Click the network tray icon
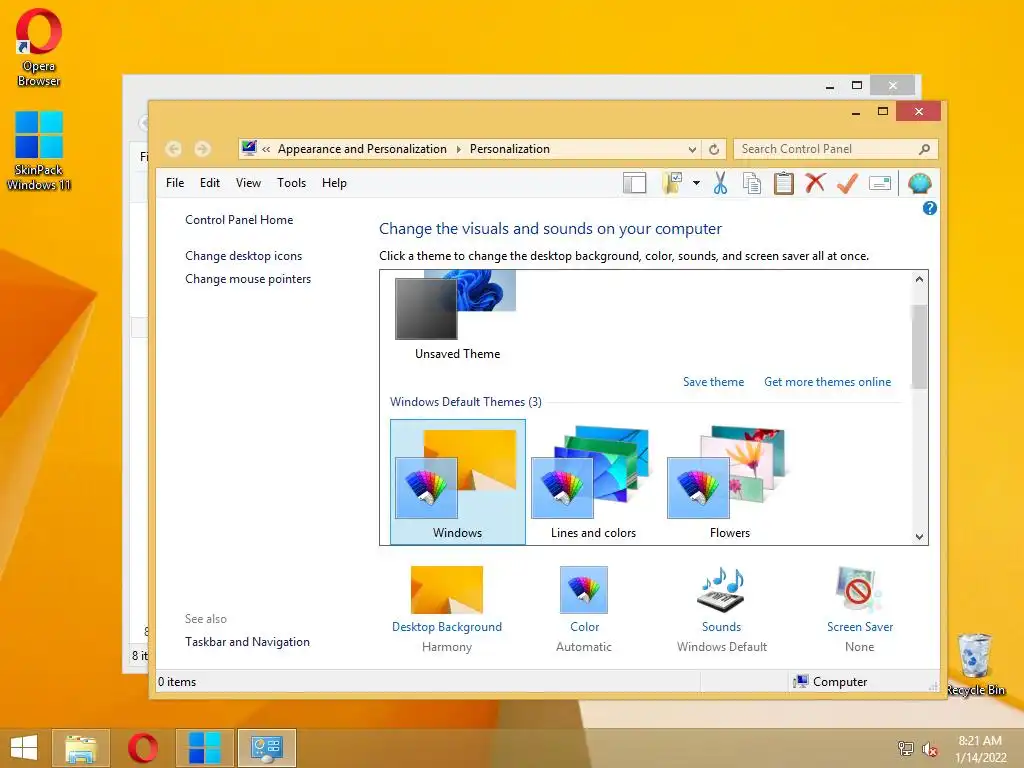This screenshot has height=768, width=1024. click(x=905, y=748)
